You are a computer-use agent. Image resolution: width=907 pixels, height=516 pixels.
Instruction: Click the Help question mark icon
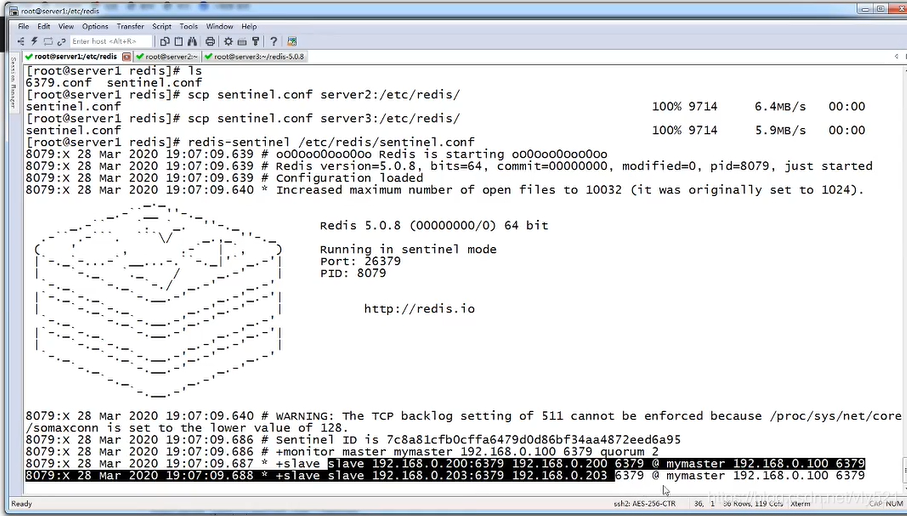274,41
